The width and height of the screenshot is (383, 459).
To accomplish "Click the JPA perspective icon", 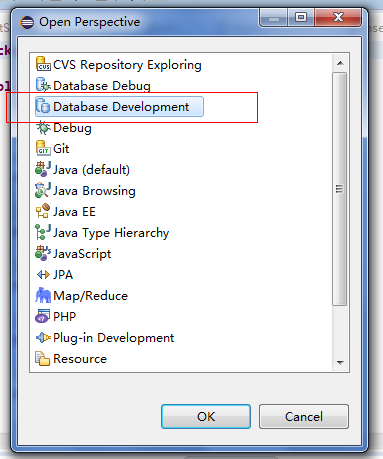I will click(43, 275).
